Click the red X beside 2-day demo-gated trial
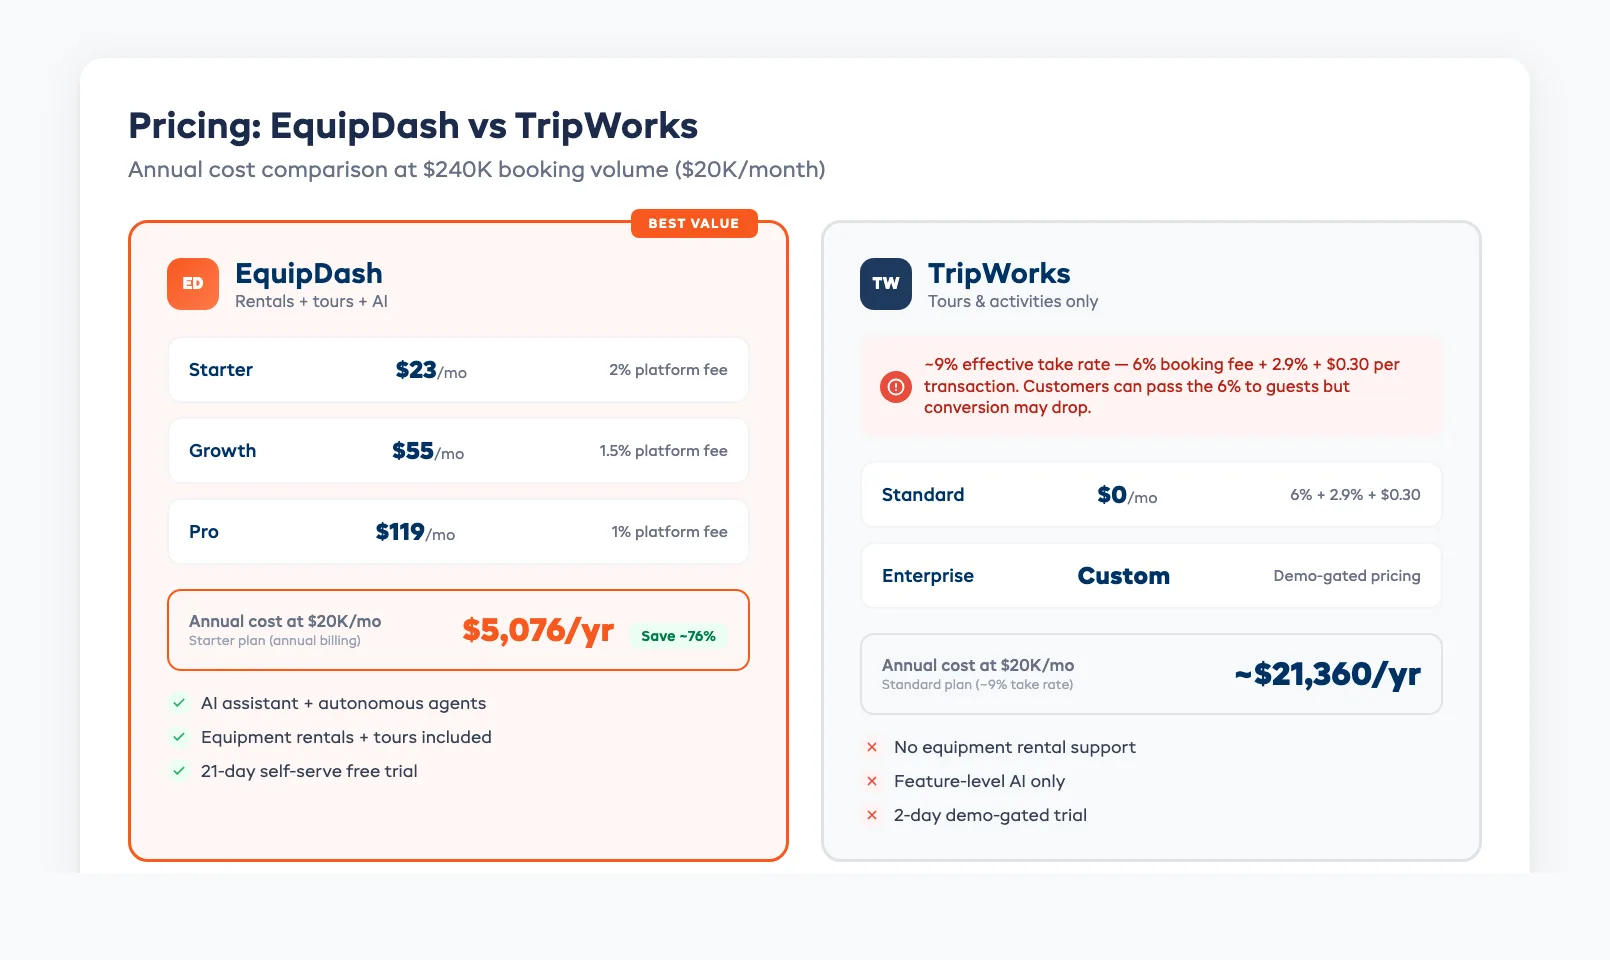The width and height of the screenshot is (1610, 960). click(x=871, y=815)
